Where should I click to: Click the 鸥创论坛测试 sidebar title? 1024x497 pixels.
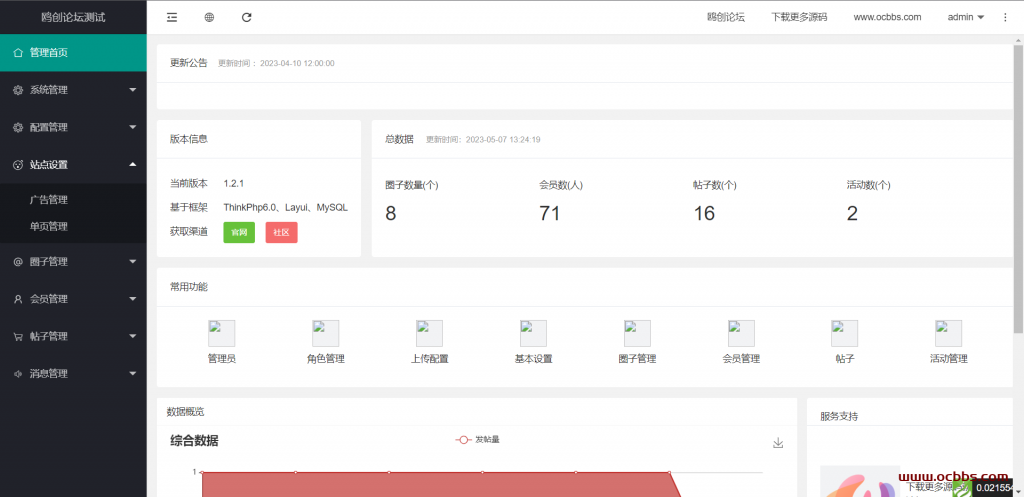tap(73, 18)
